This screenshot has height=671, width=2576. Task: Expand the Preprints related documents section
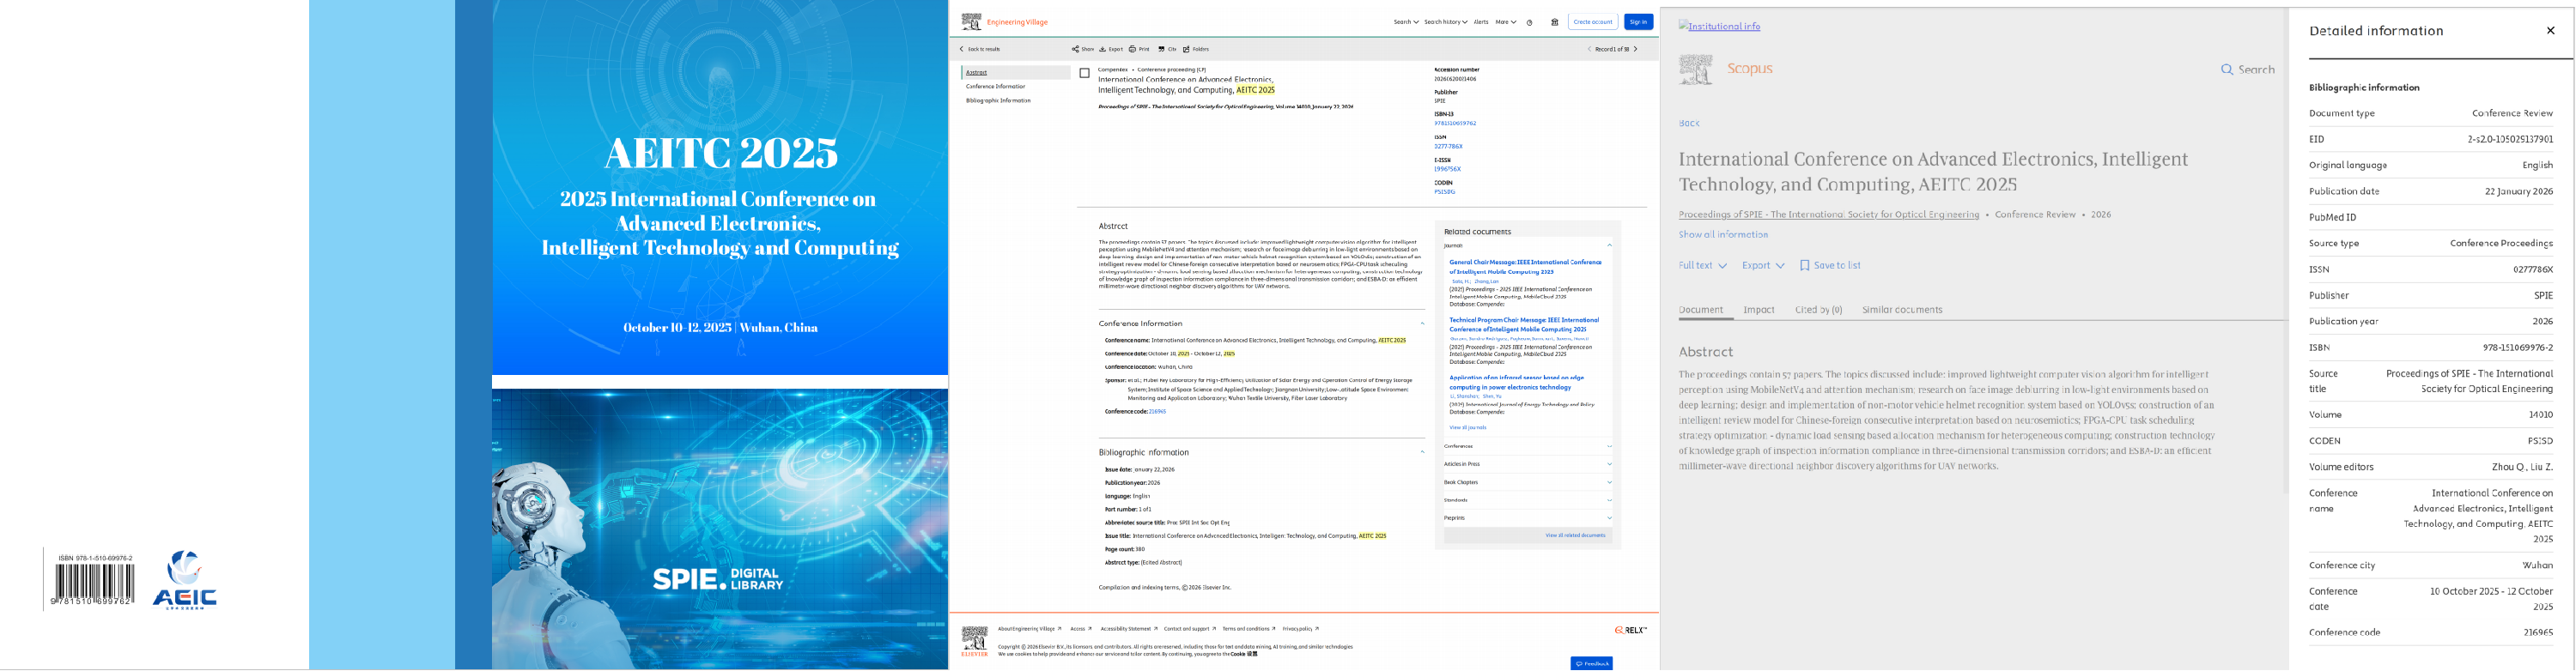tap(1609, 519)
